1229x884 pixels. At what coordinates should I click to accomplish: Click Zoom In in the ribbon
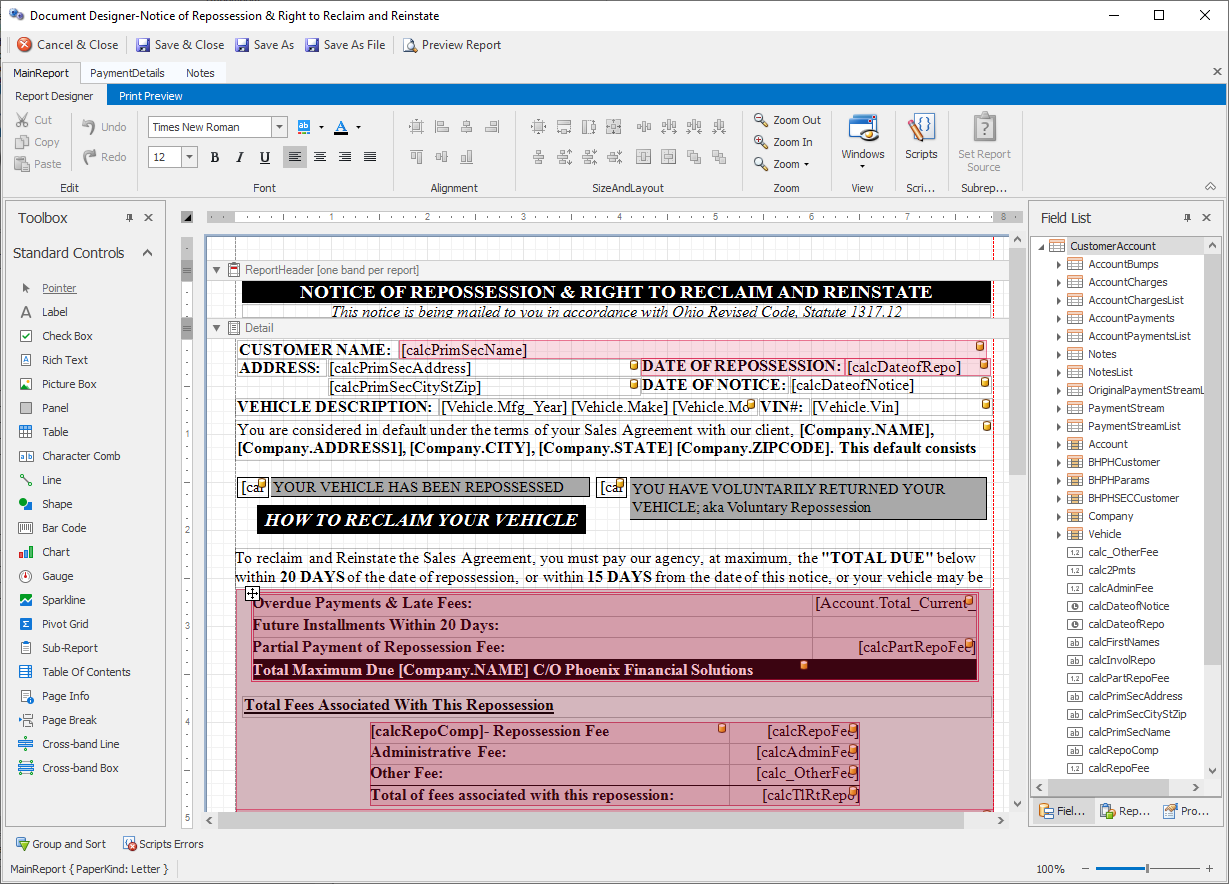tap(784, 142)
